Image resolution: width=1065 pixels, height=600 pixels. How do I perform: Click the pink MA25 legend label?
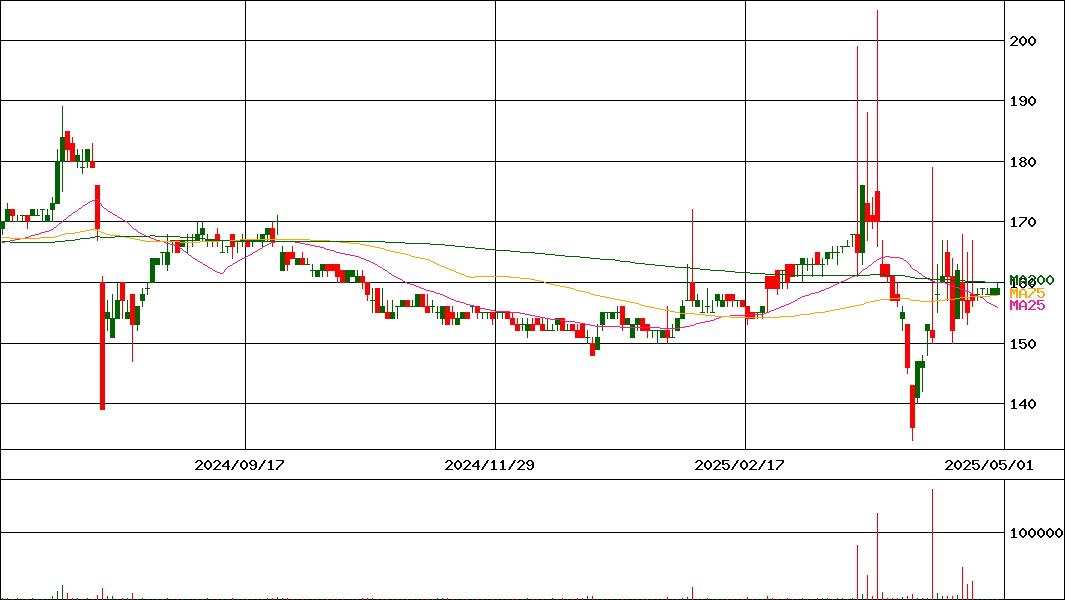tap(1027, 306)
